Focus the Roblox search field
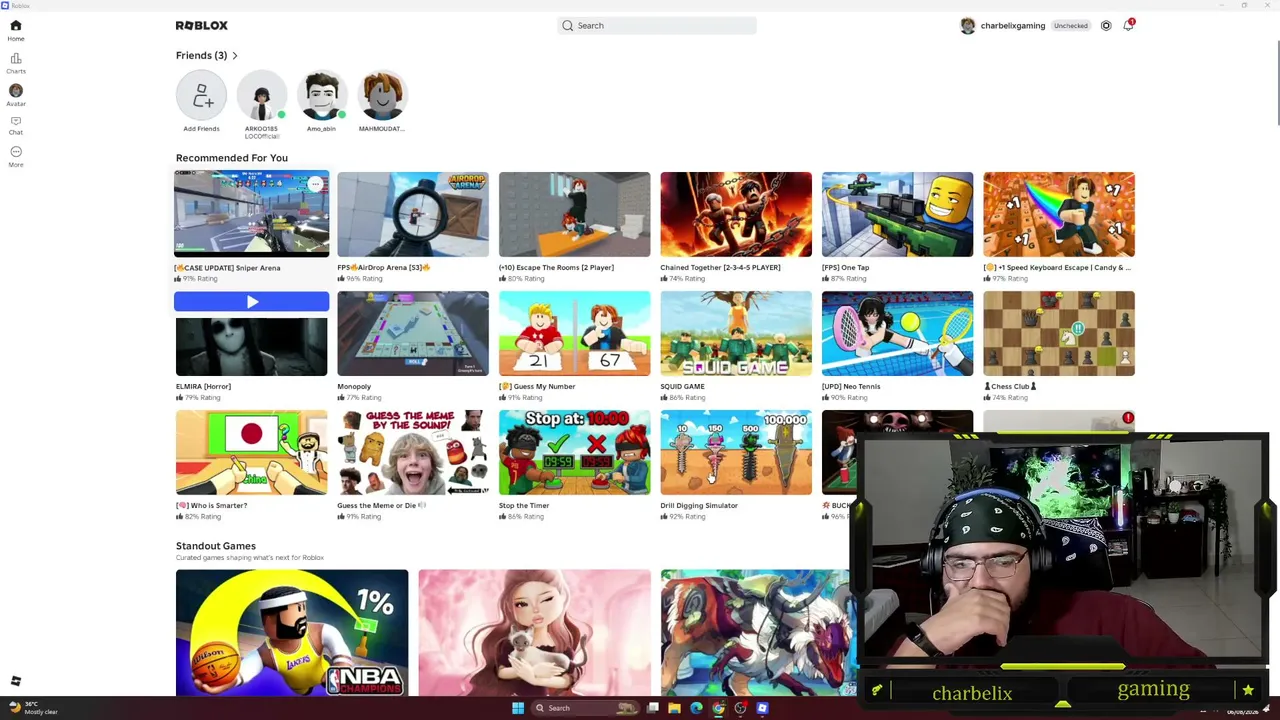 [x=657, y=25]
